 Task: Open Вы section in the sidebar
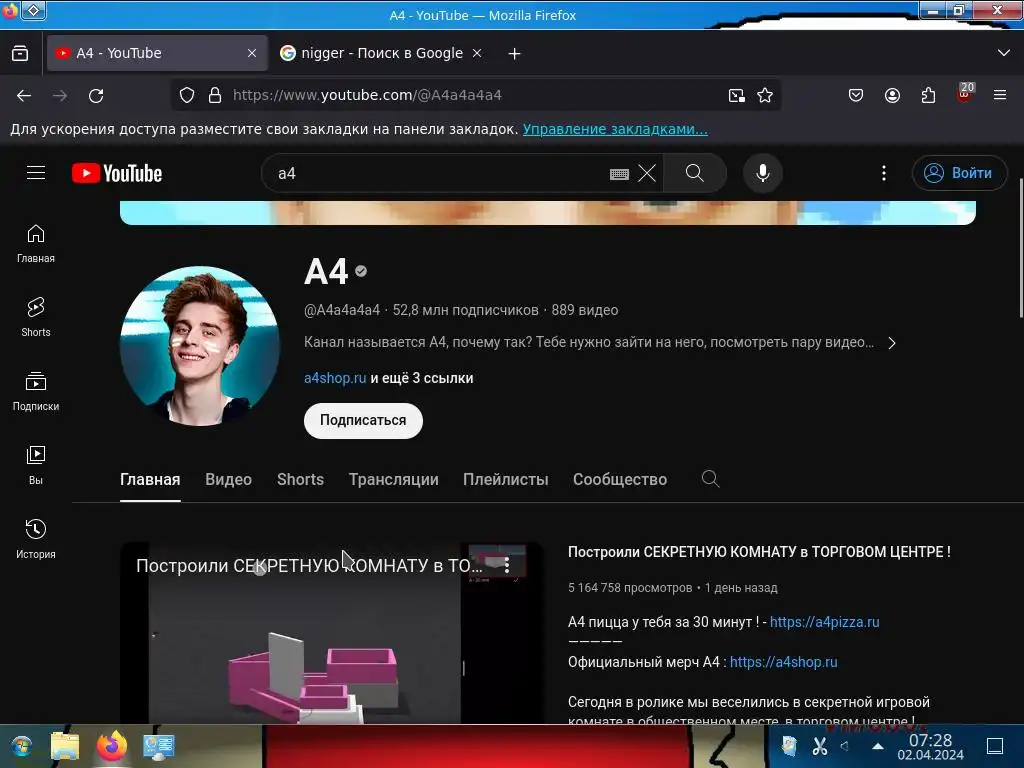coord(36,465)
